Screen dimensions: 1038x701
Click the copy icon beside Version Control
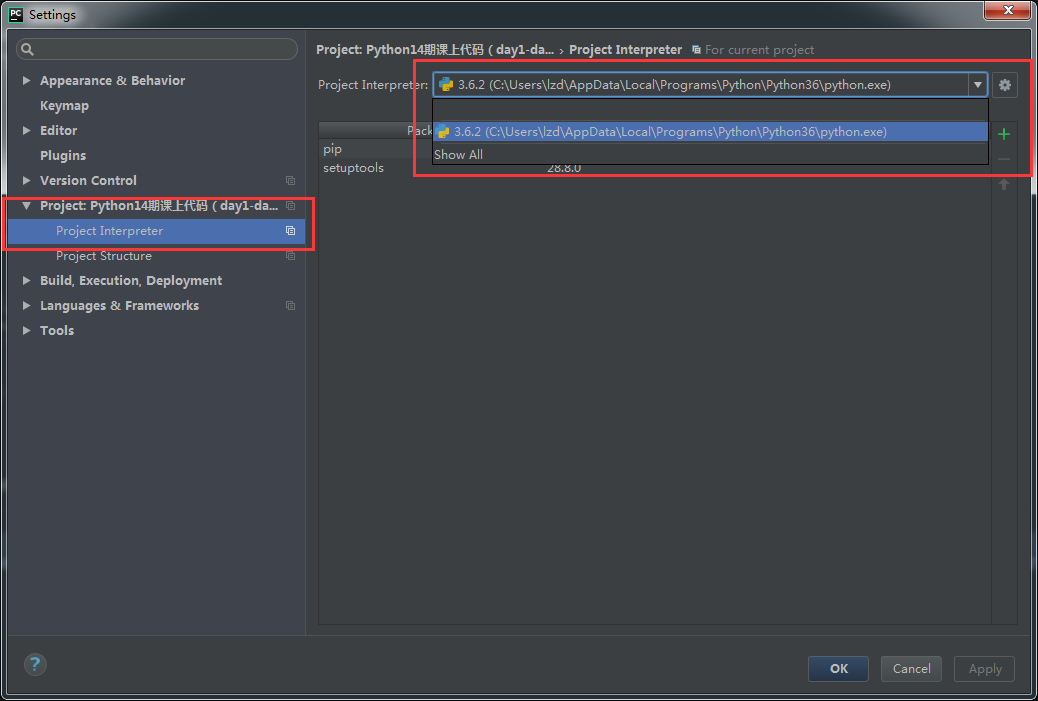click(290, 181)
